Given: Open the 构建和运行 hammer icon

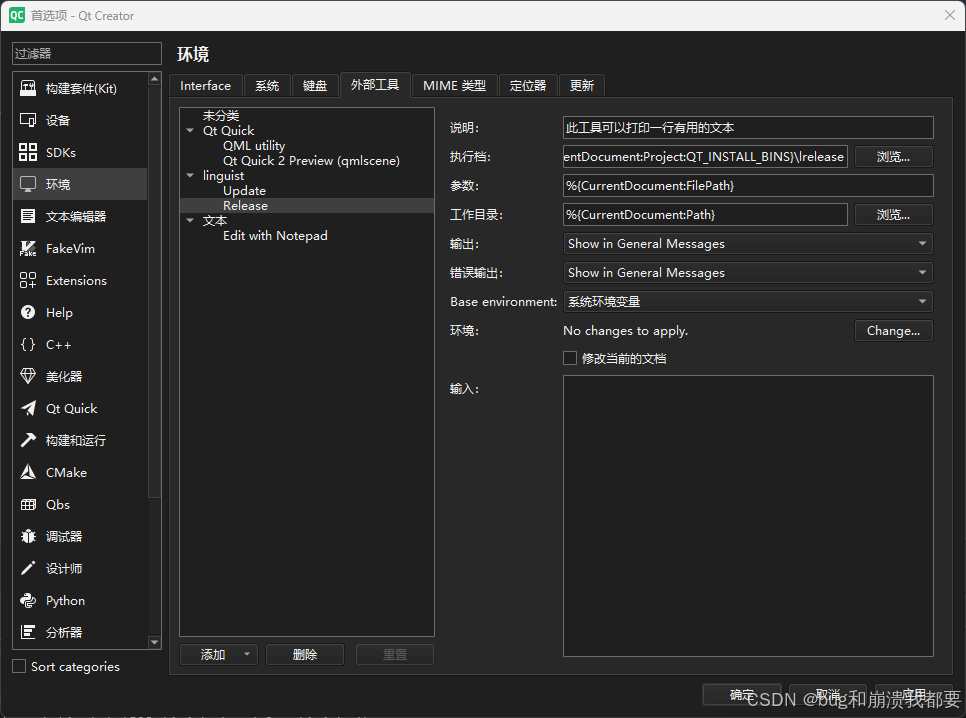Looking at the screenshot, I should pos(28,440).
